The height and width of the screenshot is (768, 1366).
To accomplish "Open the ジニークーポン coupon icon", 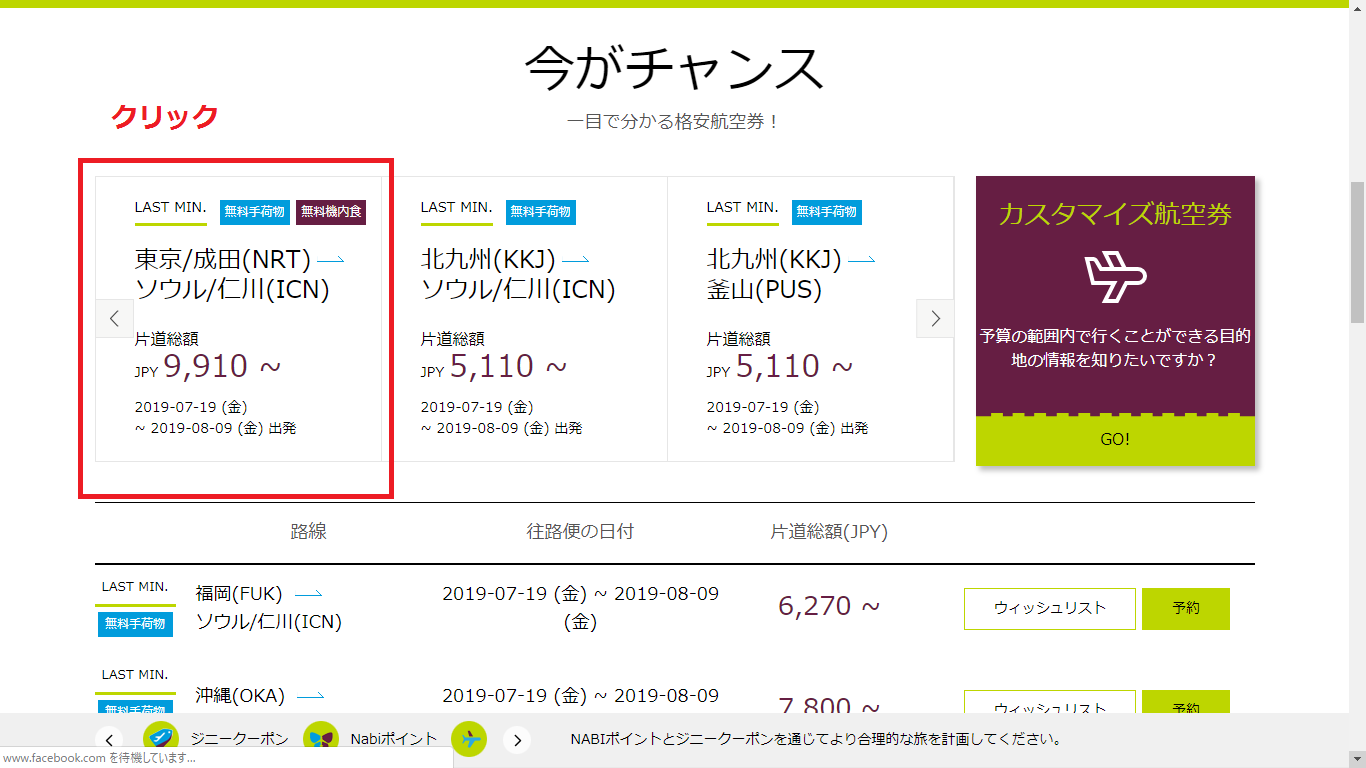I will tap(161, 739).
